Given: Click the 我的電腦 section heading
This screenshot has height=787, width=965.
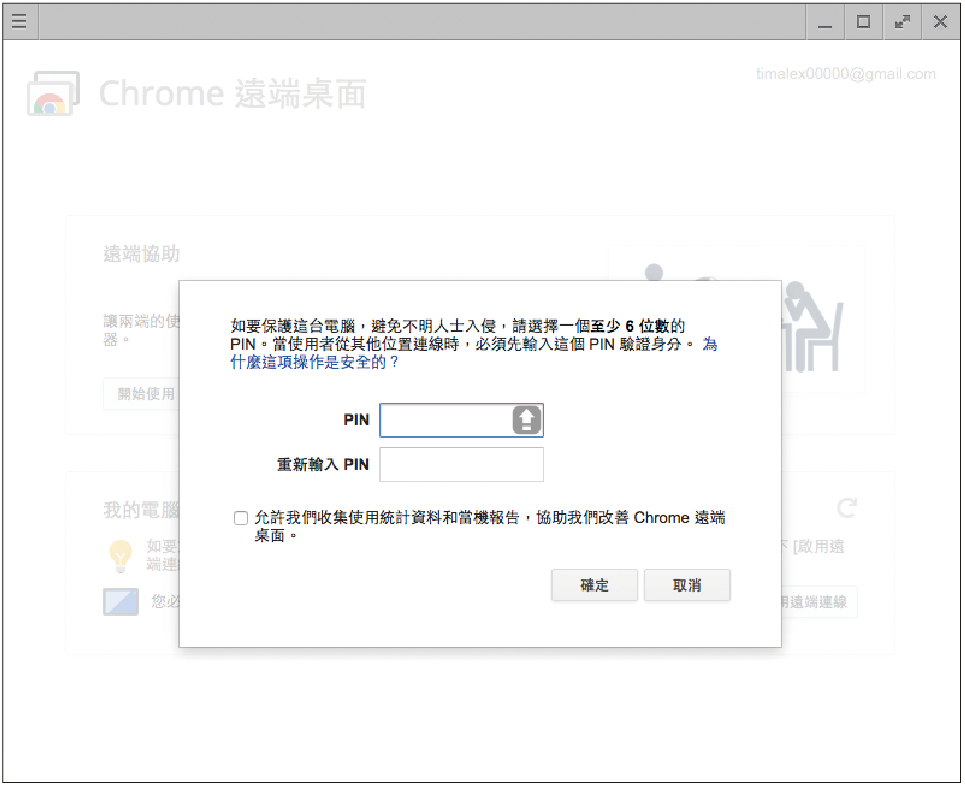Looking at the screenshot, I should coord(142,509).
